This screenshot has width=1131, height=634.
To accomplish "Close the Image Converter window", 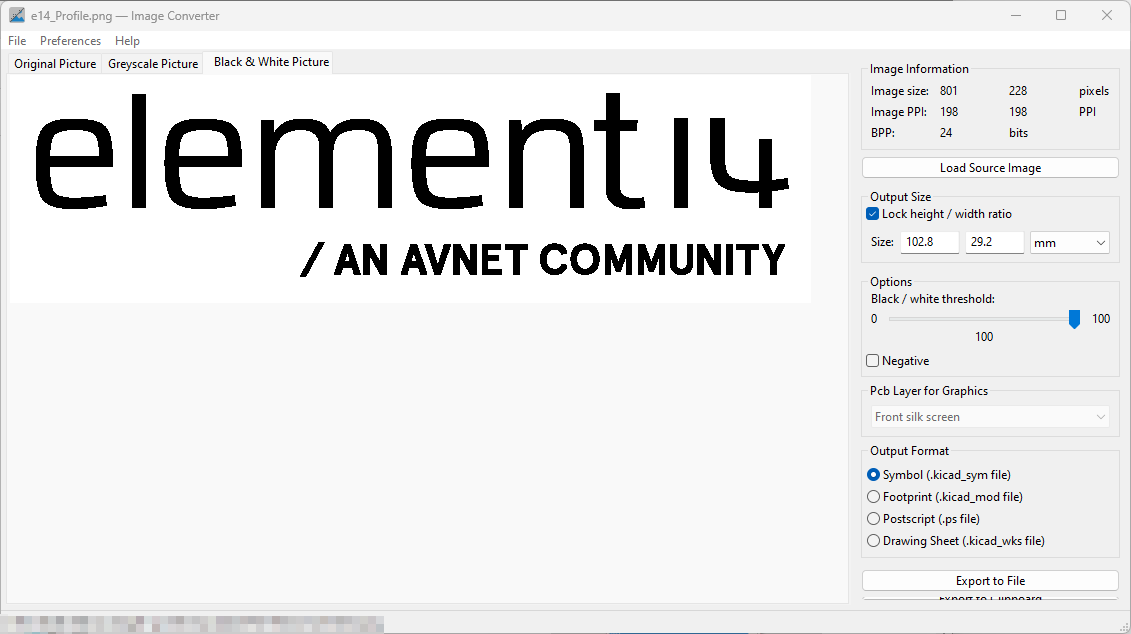I will 1106,15.
